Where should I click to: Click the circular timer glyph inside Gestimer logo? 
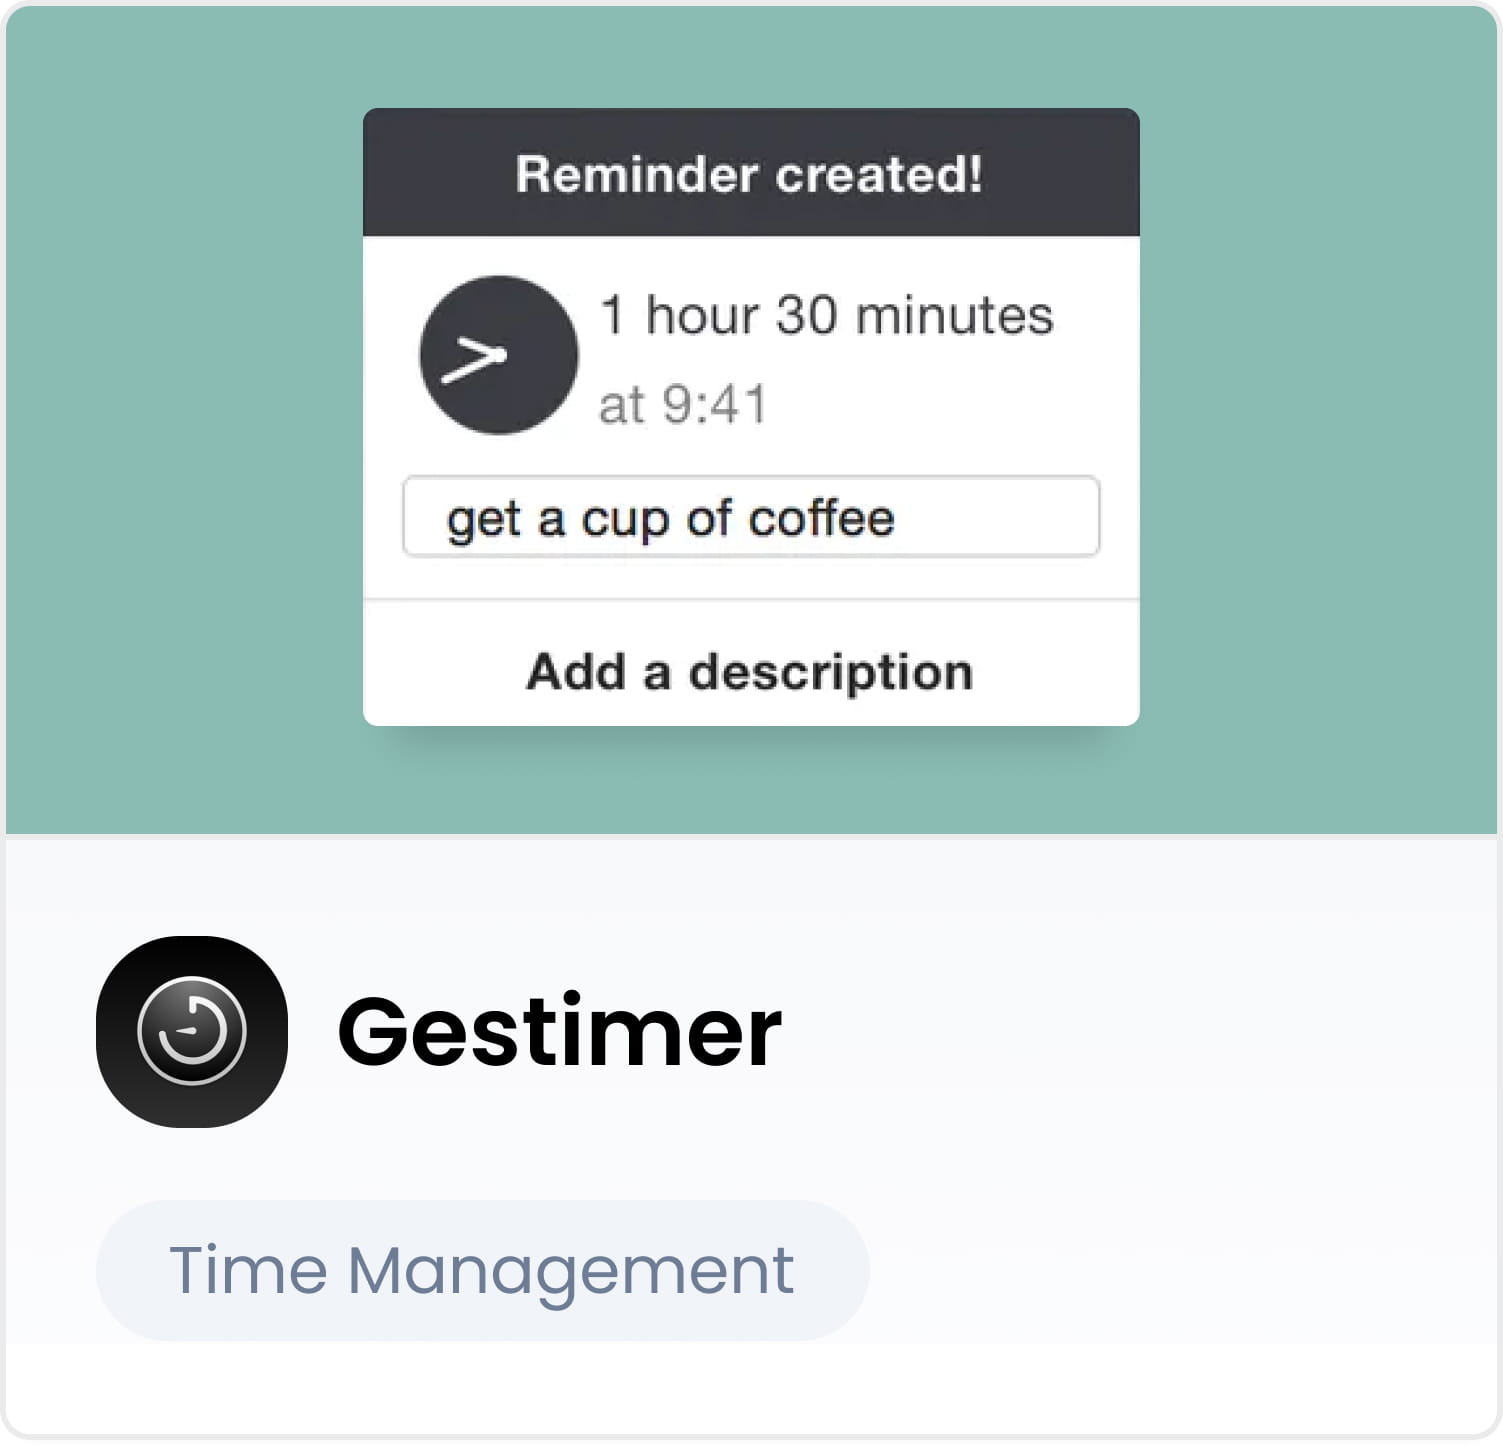(x=192, y=1031)
